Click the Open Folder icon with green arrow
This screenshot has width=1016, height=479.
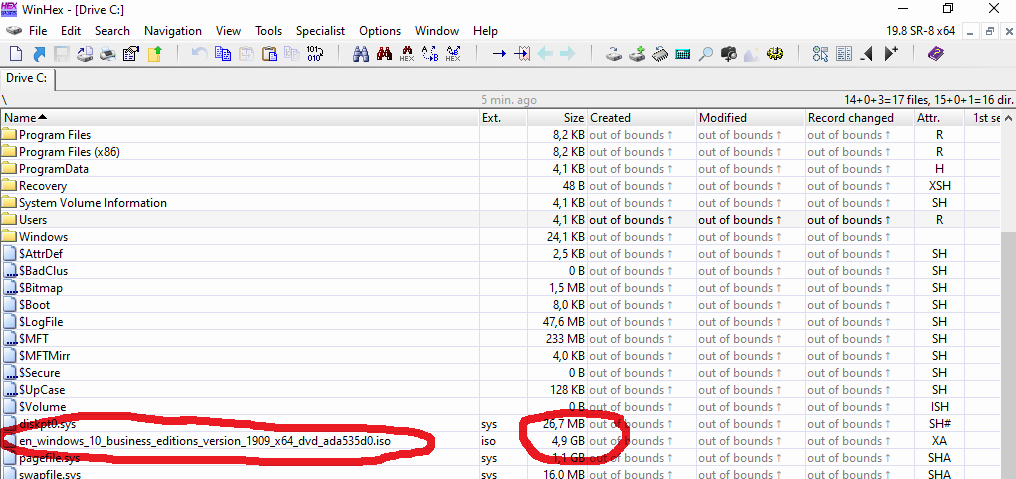click(154, 54)
